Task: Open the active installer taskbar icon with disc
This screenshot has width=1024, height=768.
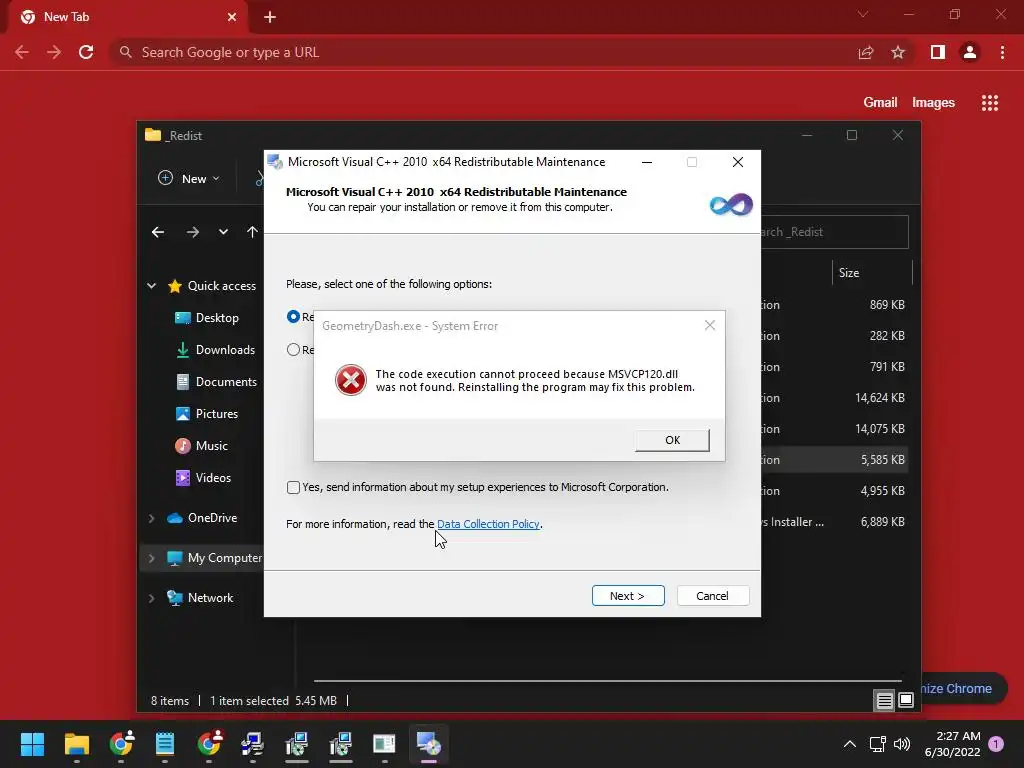Action: (429, 744)
